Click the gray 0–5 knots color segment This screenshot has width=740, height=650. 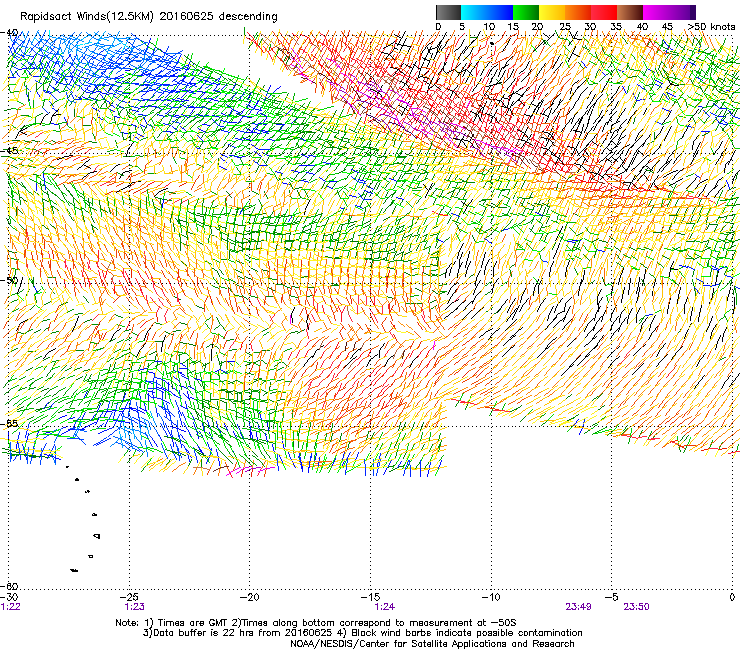448,12
